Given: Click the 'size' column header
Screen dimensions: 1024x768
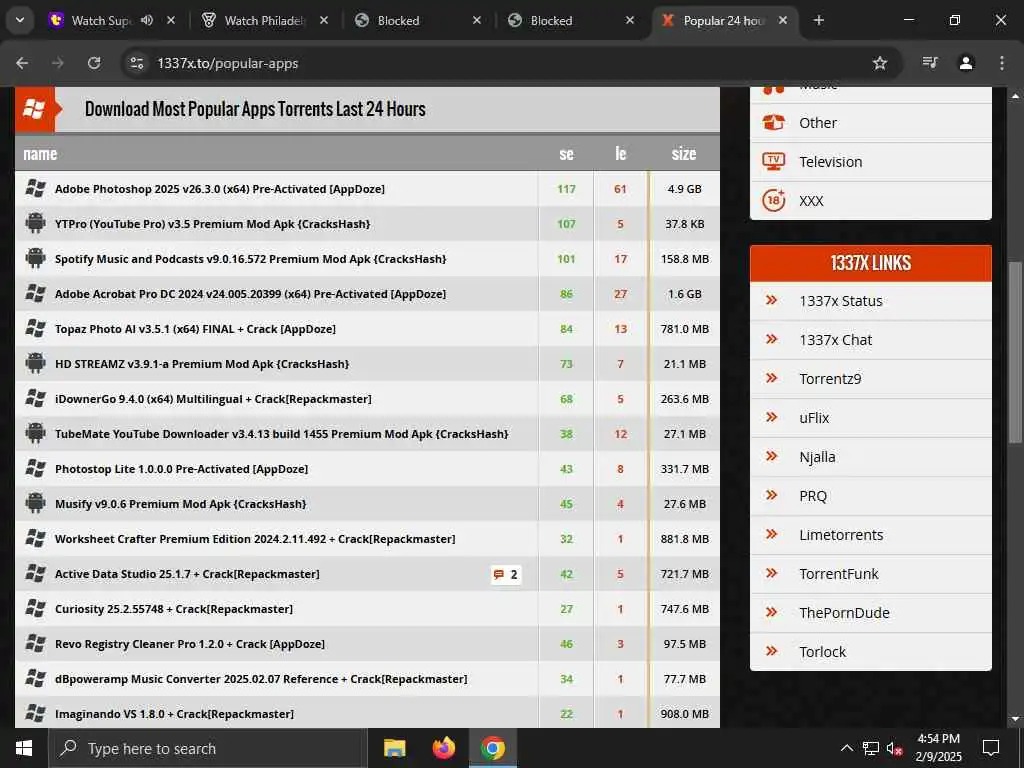Looking at the screenshot, I should pyautogui.click(x=684, y=153).
